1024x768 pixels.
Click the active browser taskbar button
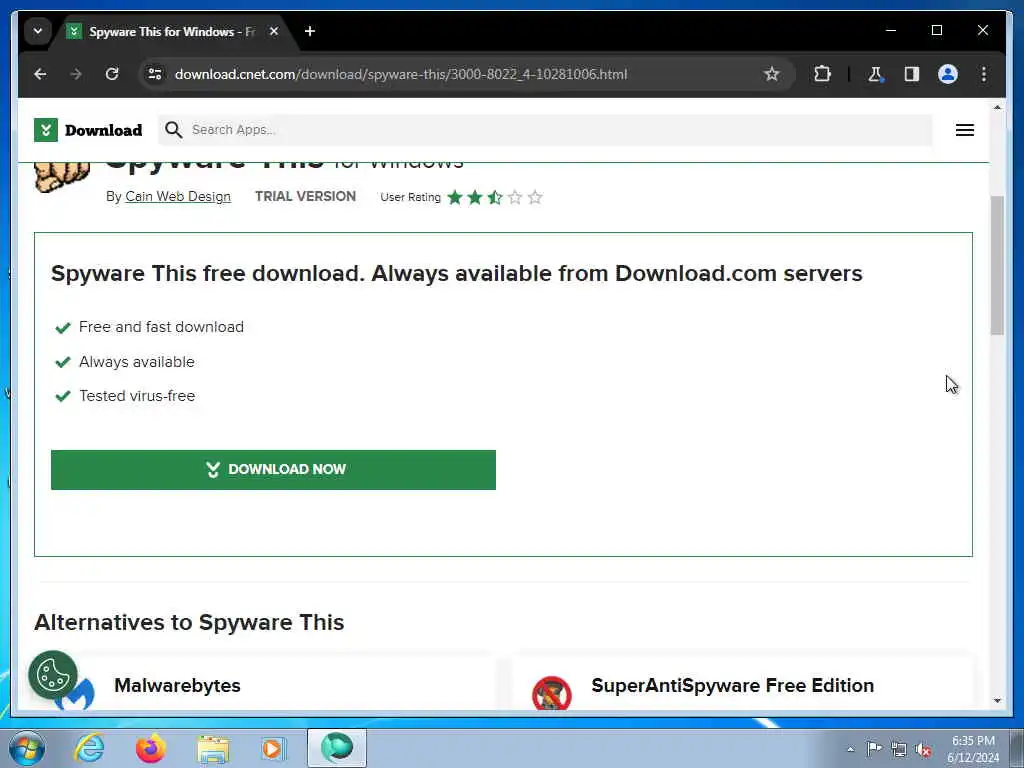coord(337,748)
